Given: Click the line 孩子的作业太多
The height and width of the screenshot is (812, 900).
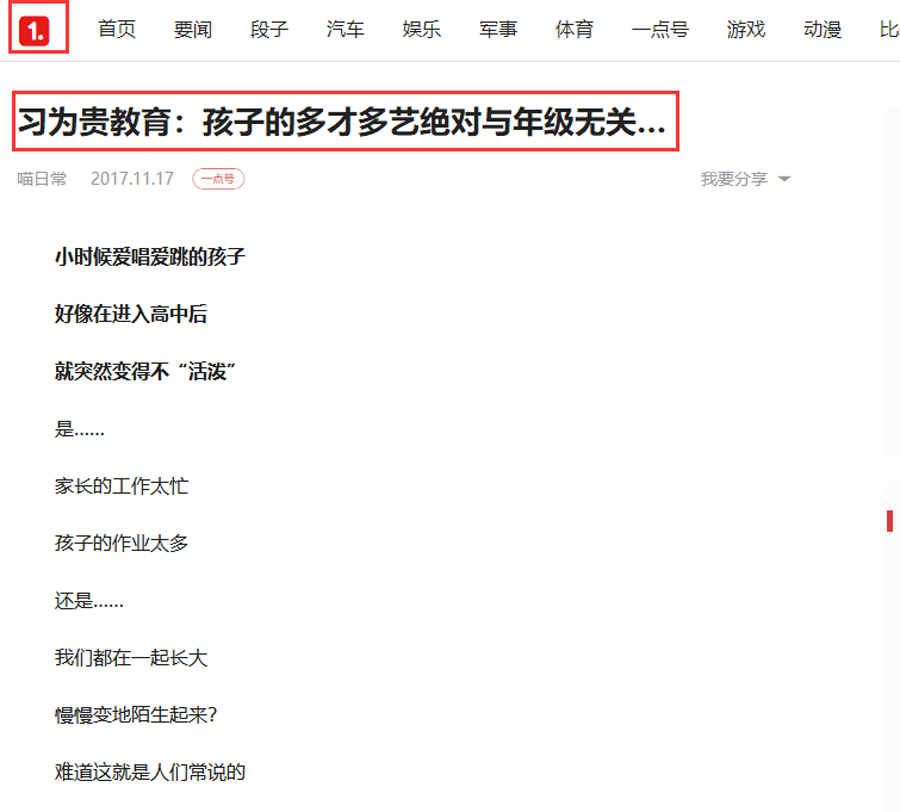Looking at the screenshot, I should [121, 543].
